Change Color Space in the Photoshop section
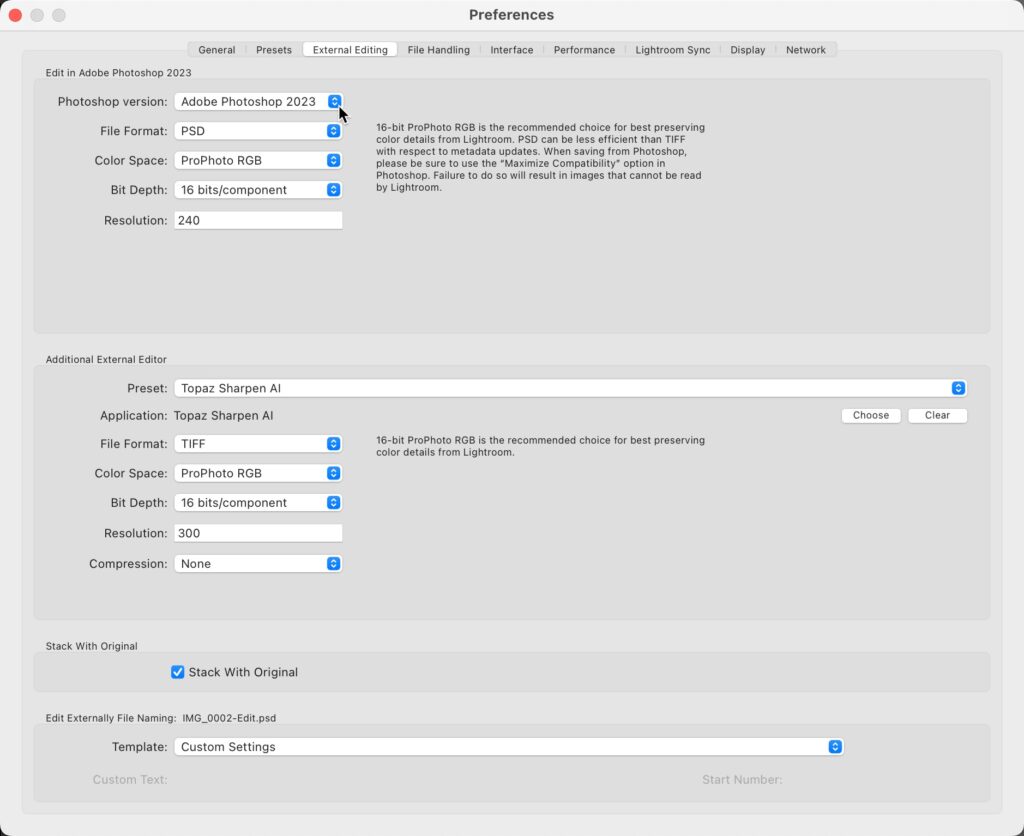1024x836 pixels. click(x=258, y=160)
